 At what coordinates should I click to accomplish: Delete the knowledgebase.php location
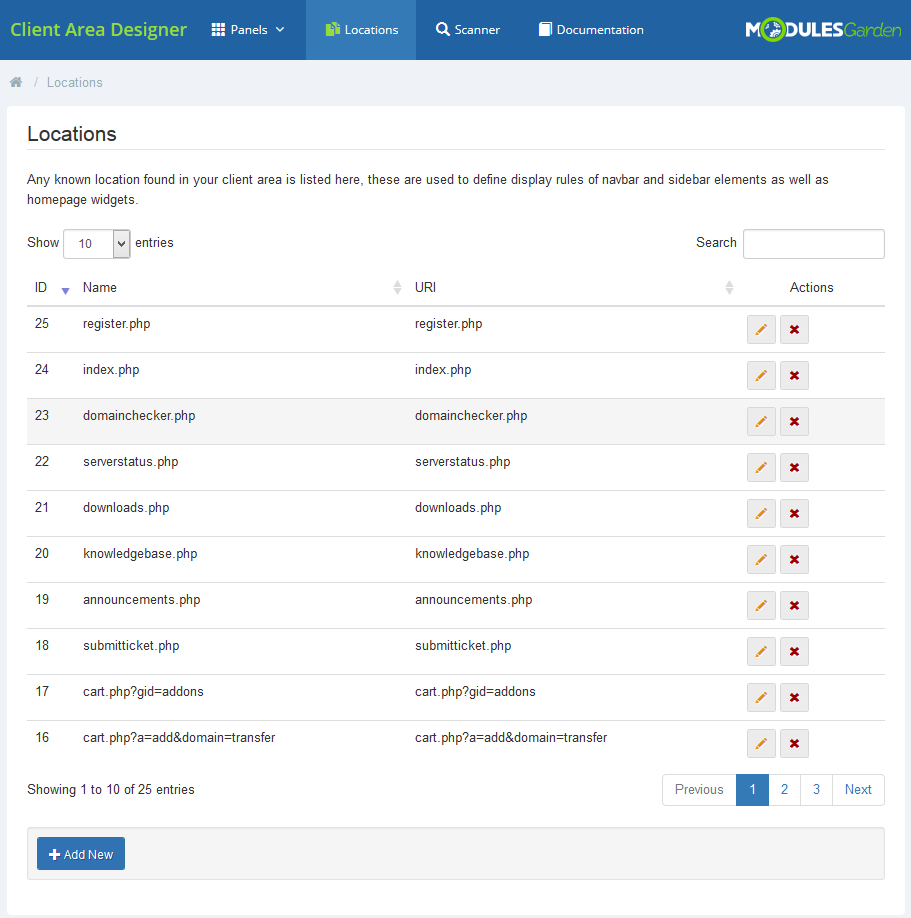pos(794,560)
